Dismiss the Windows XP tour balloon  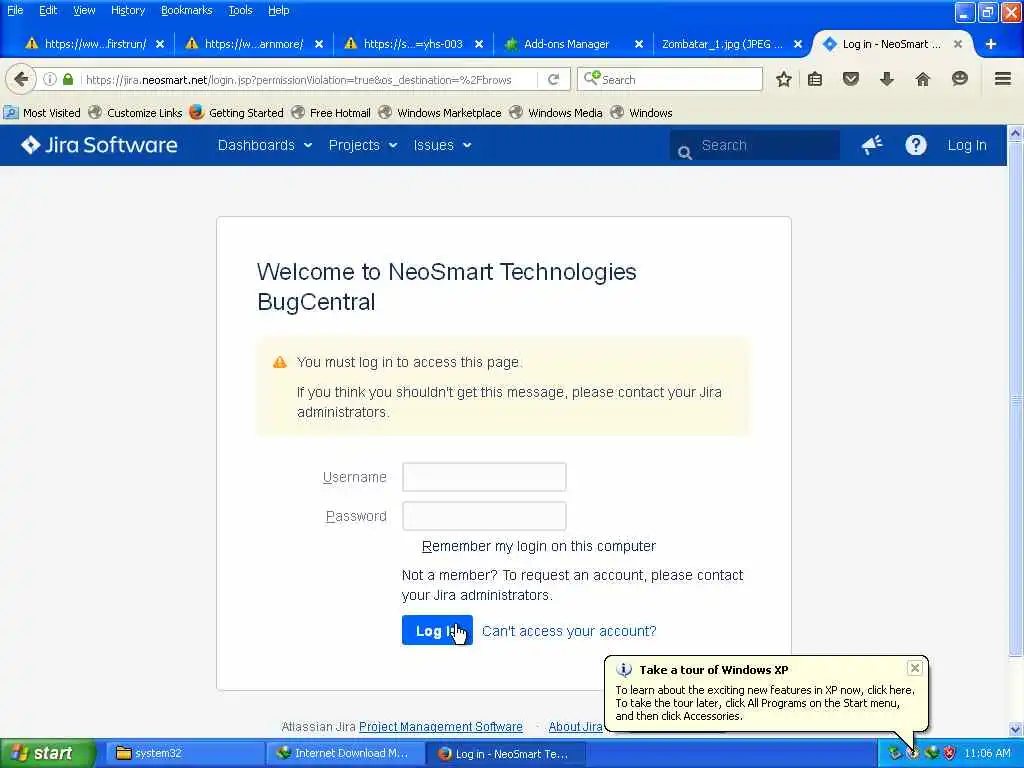(914, 668)
